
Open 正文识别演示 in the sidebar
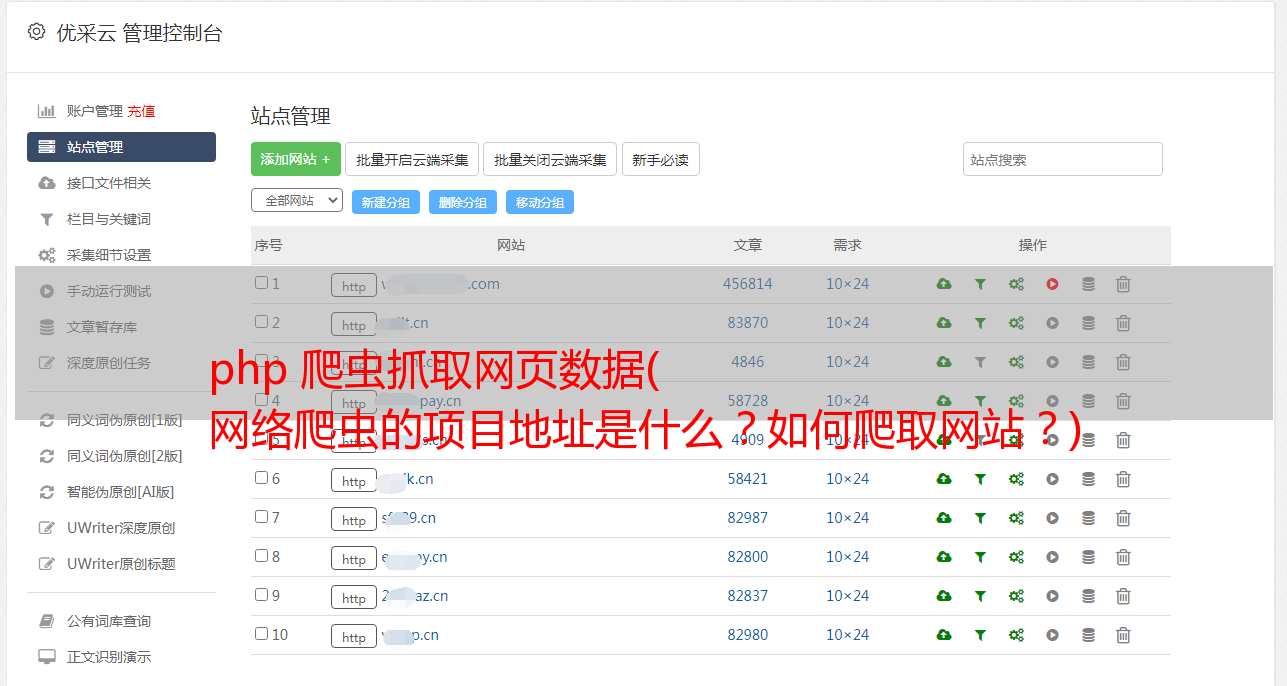[x=109, y=657]
